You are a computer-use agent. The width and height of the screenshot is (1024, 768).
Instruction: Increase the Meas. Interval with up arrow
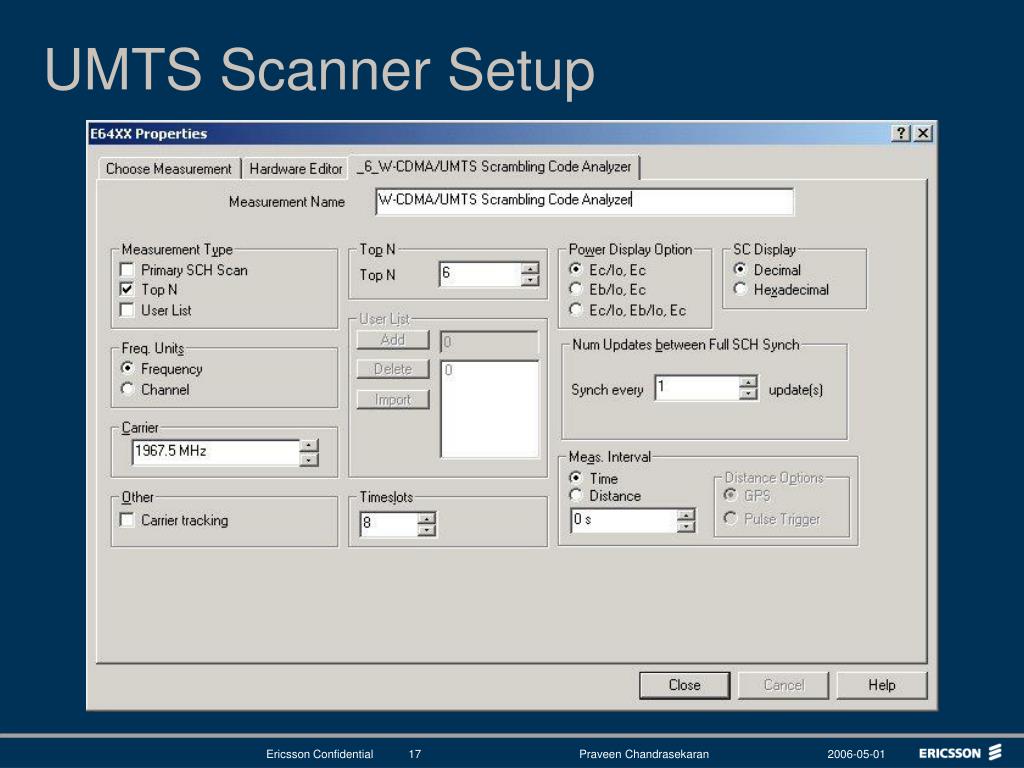tap(686, 515)
